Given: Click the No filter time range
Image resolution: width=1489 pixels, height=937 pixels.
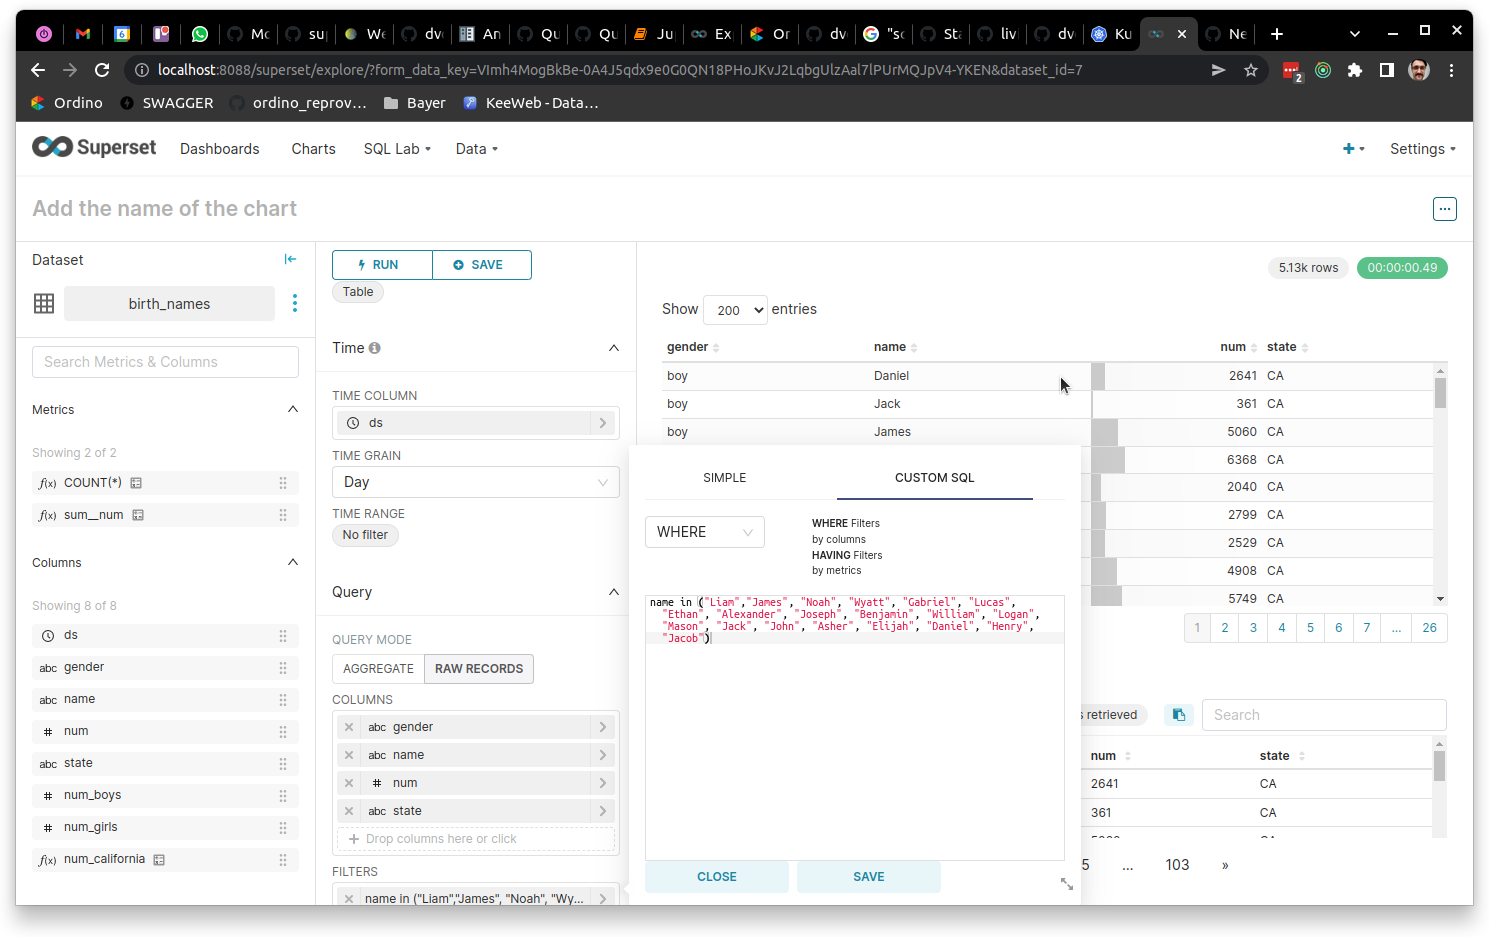Looking at the screenshot, I should click(x=365, y=535).
